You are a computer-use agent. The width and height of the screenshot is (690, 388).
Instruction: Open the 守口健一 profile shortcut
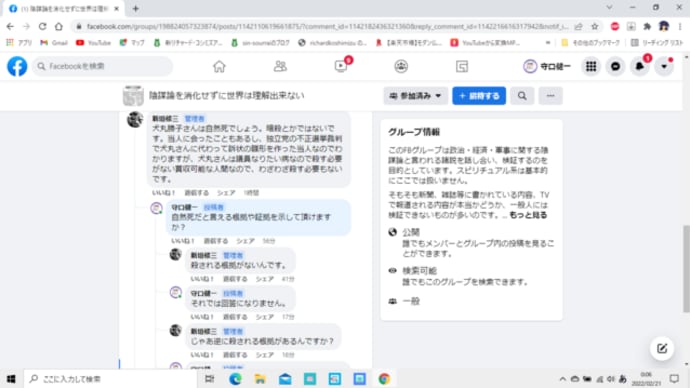(547, 66)
